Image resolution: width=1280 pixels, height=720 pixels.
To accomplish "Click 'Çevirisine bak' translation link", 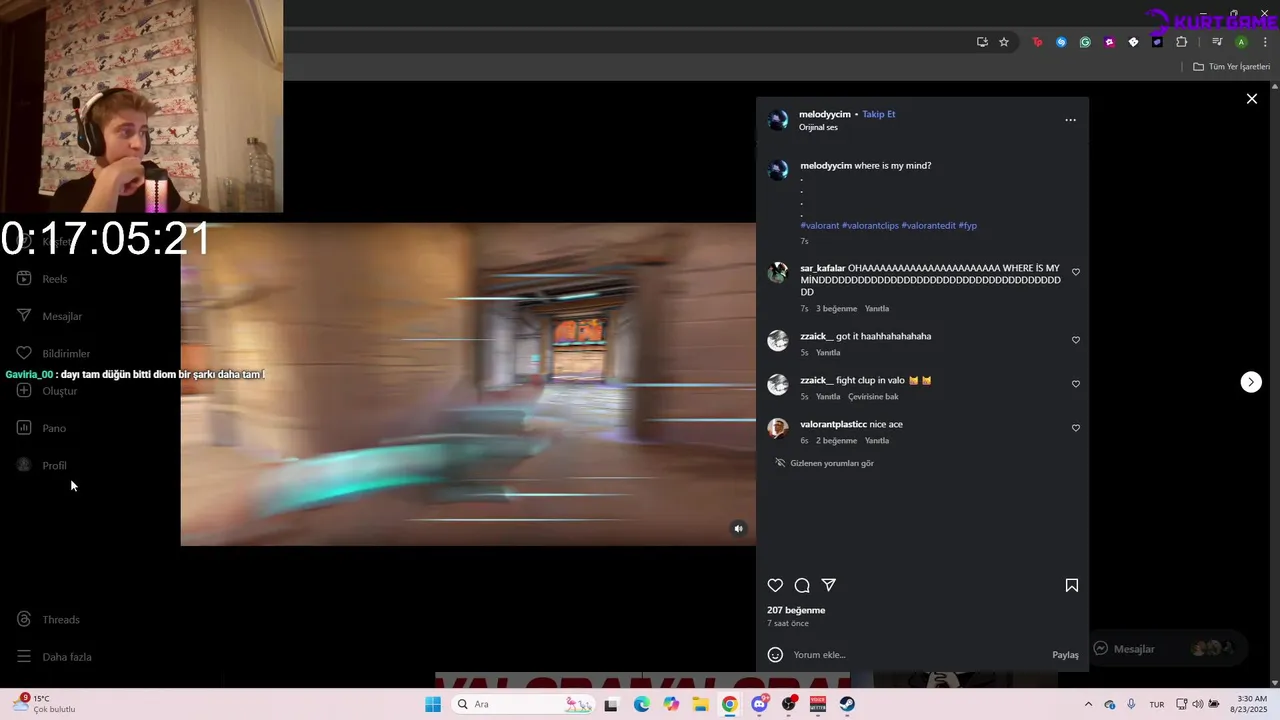I will (x=873, y=397).
